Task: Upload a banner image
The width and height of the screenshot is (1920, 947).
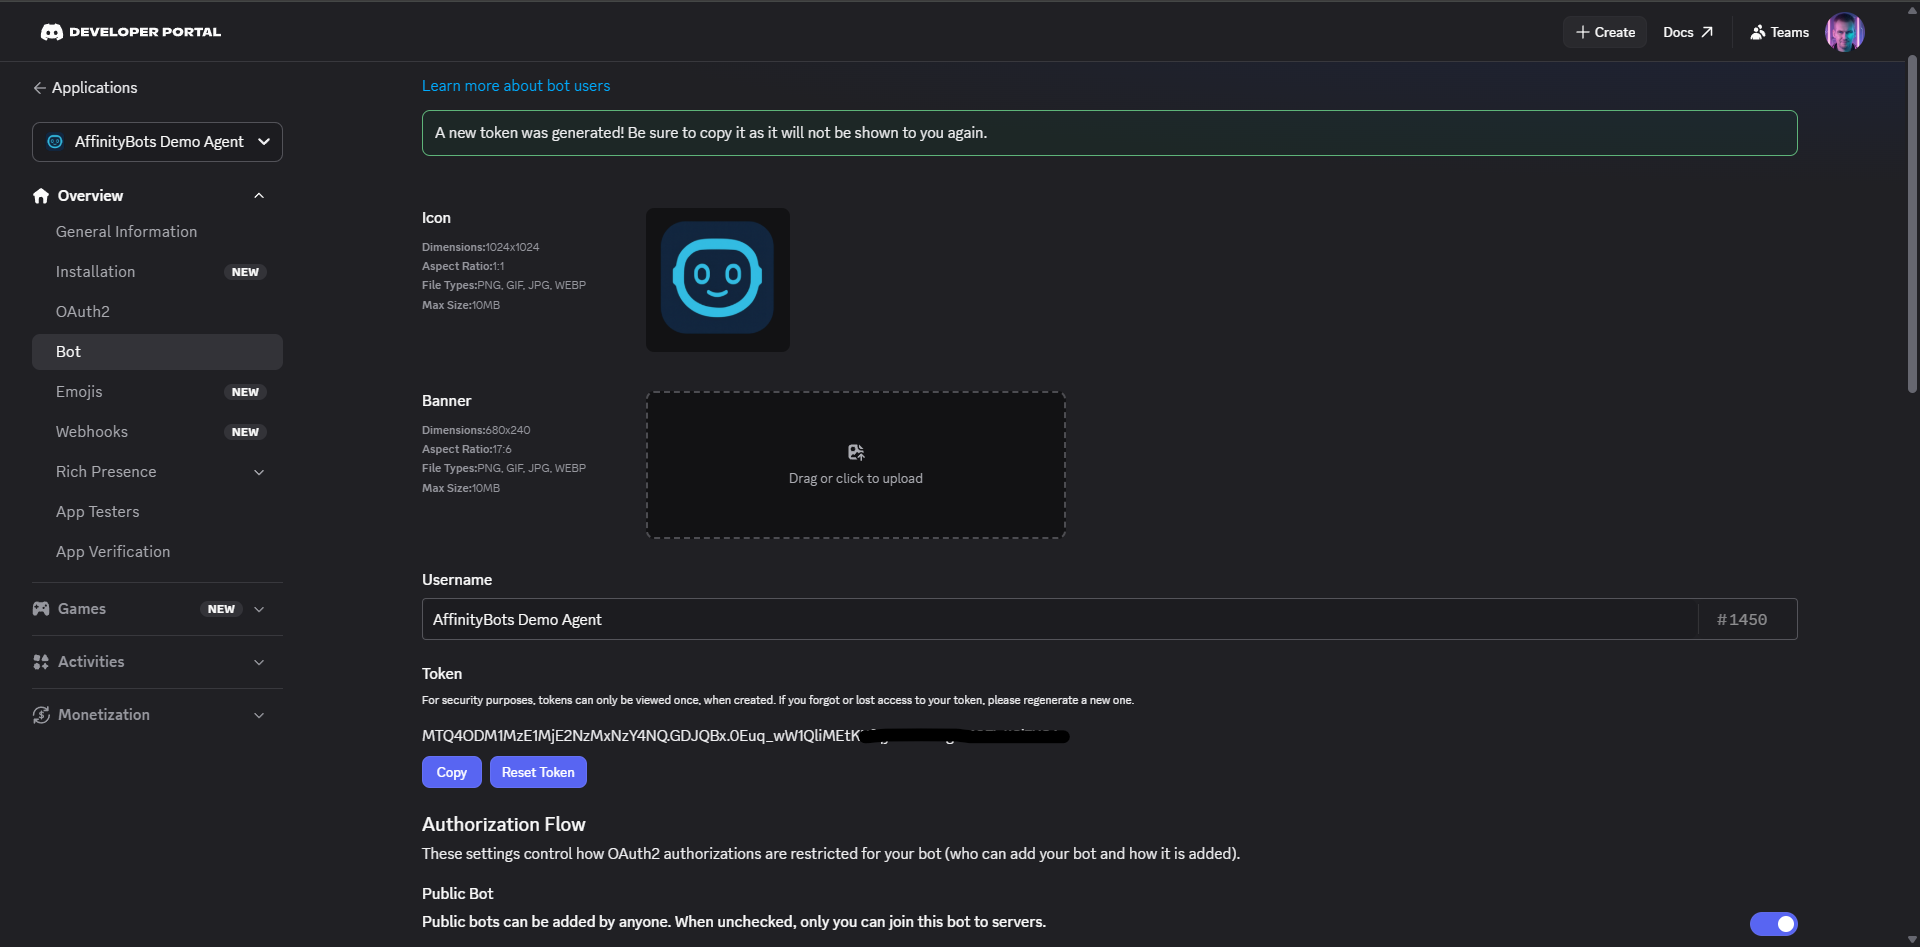Action: 855,464
